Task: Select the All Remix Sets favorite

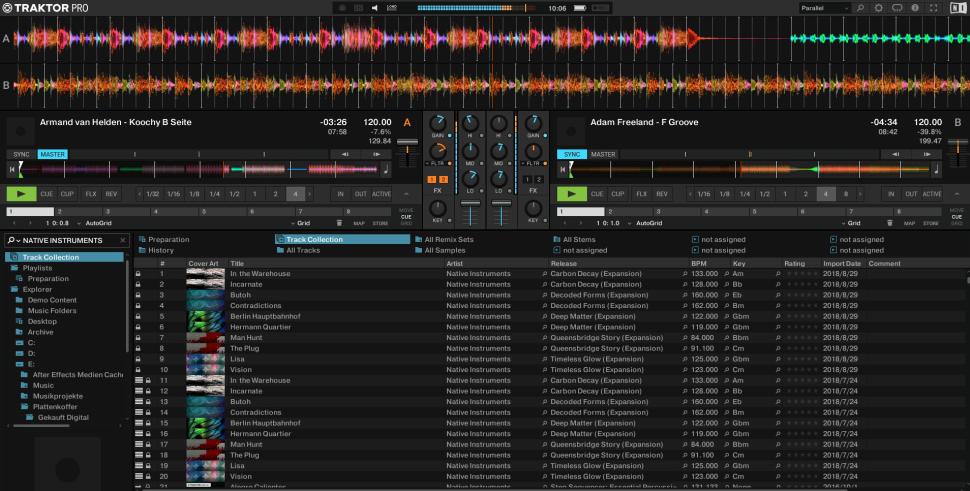Action: click(448, 240)
